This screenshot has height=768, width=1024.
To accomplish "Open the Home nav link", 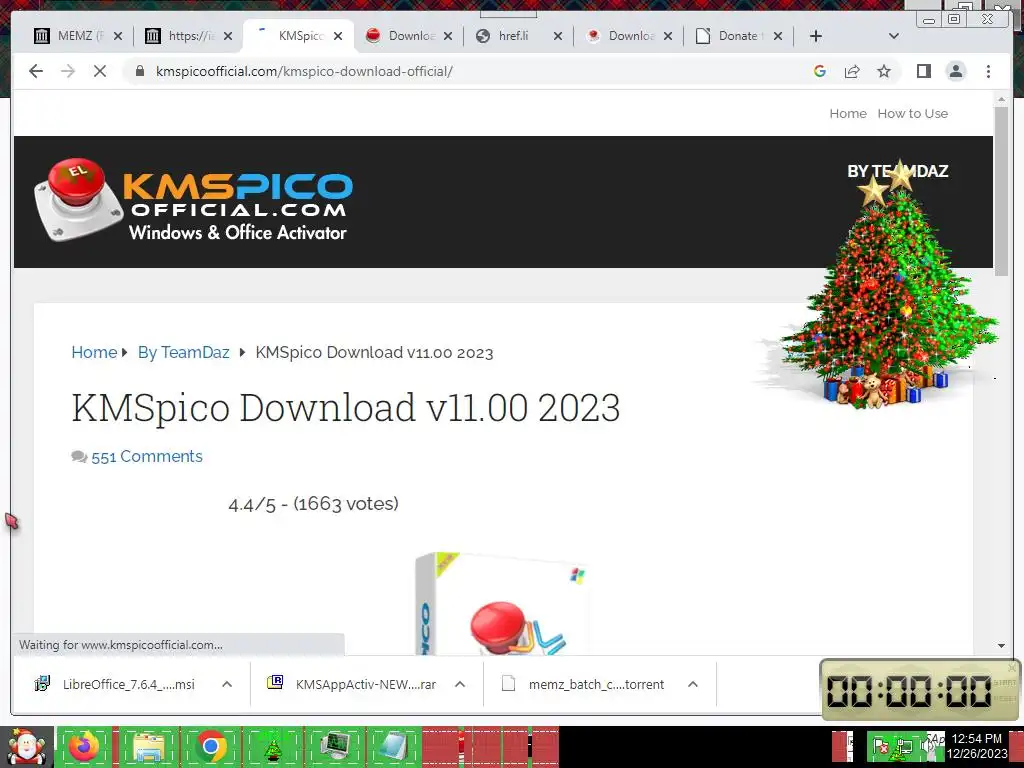I will tap(848, 114).
